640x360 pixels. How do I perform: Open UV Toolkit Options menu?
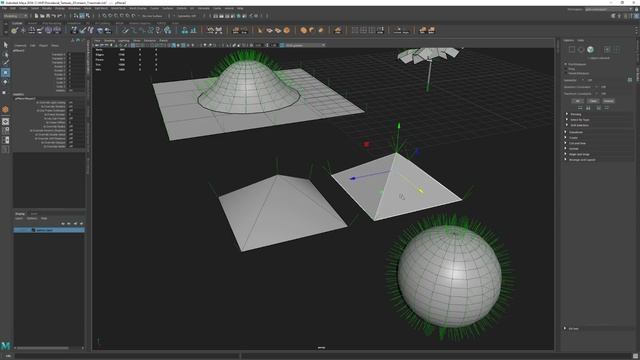(569, 40)
